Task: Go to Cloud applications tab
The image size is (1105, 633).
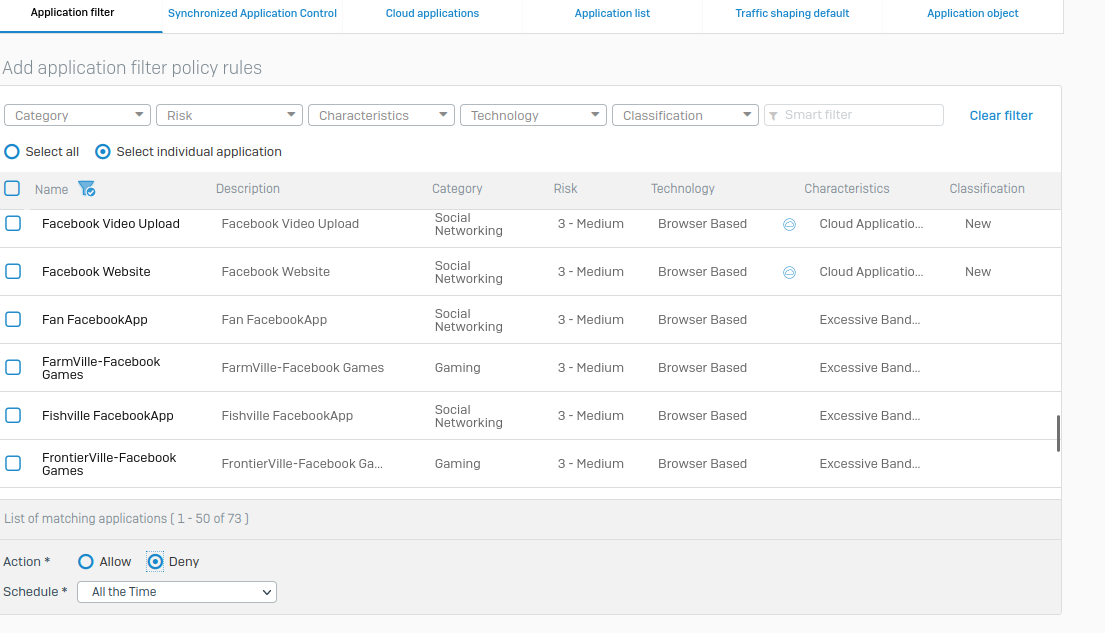Action: 432,13
